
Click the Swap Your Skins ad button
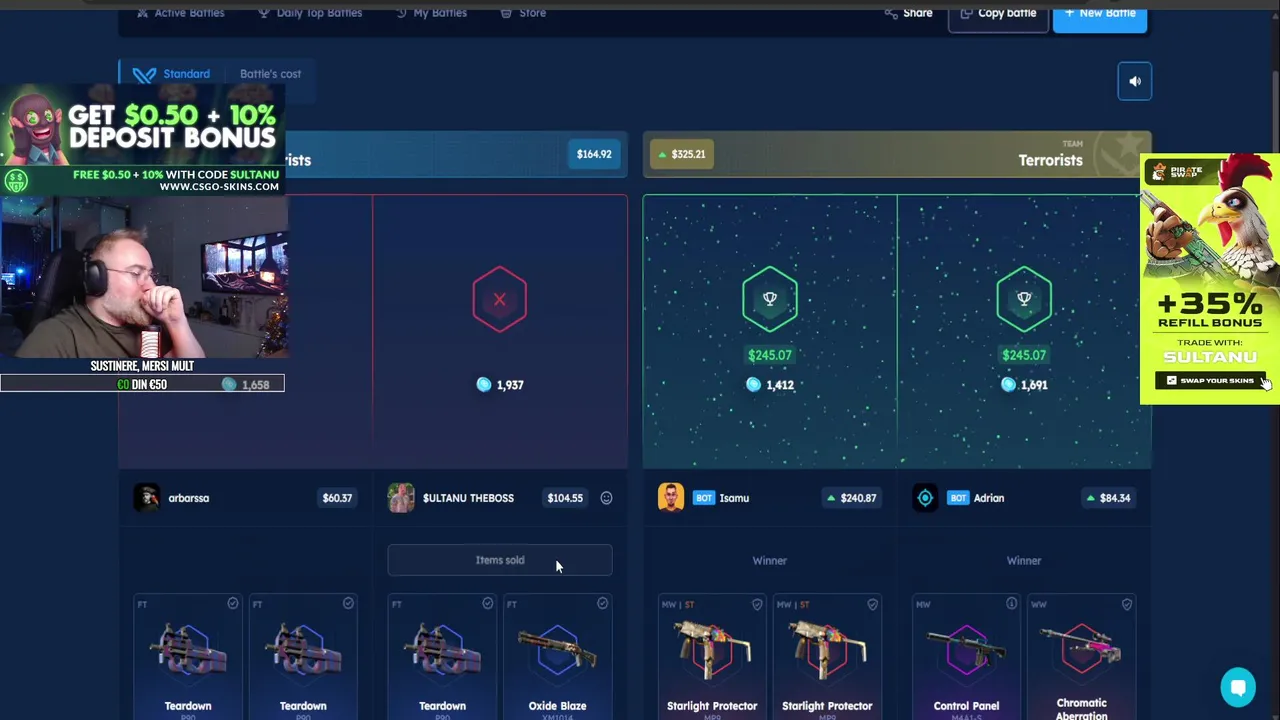coord(1210,380)
